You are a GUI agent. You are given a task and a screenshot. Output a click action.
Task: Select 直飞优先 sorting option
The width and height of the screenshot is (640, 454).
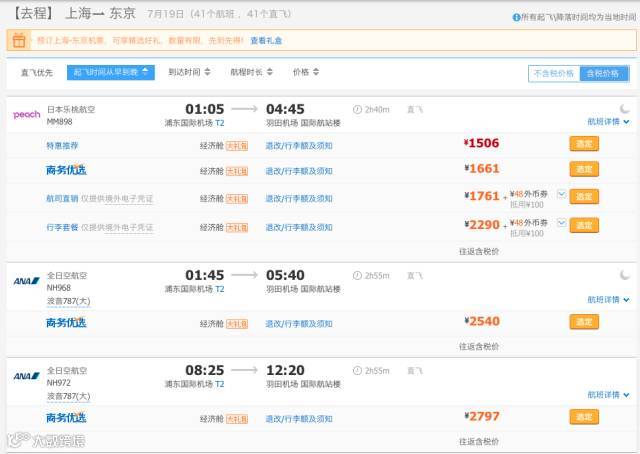37,73
